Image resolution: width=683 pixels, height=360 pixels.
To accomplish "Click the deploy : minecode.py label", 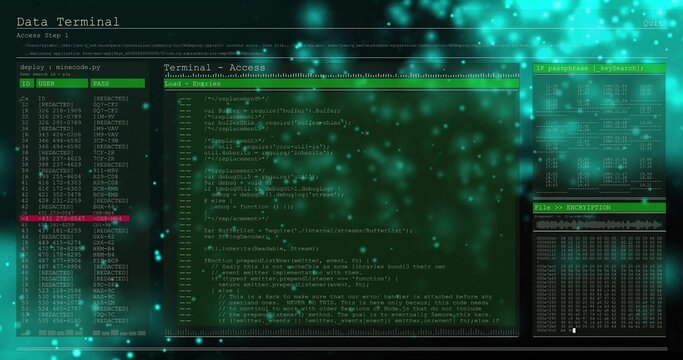I will click(x=60, y=67).
